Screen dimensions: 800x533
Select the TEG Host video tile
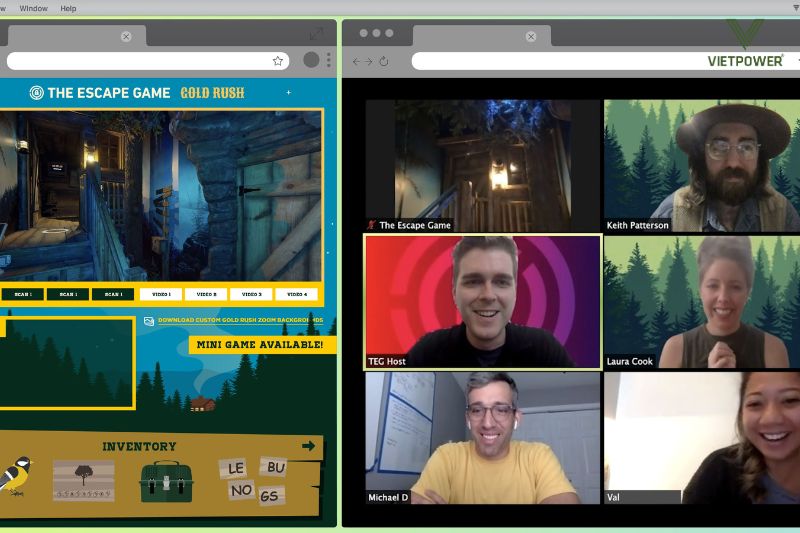coord(483,301)
